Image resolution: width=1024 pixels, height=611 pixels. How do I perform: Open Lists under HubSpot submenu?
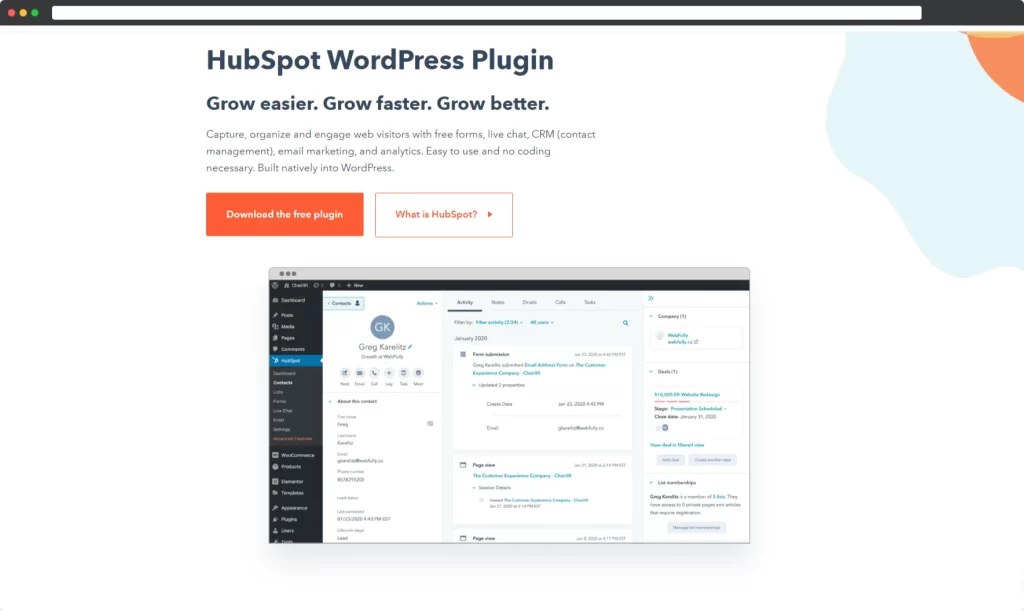278,392
